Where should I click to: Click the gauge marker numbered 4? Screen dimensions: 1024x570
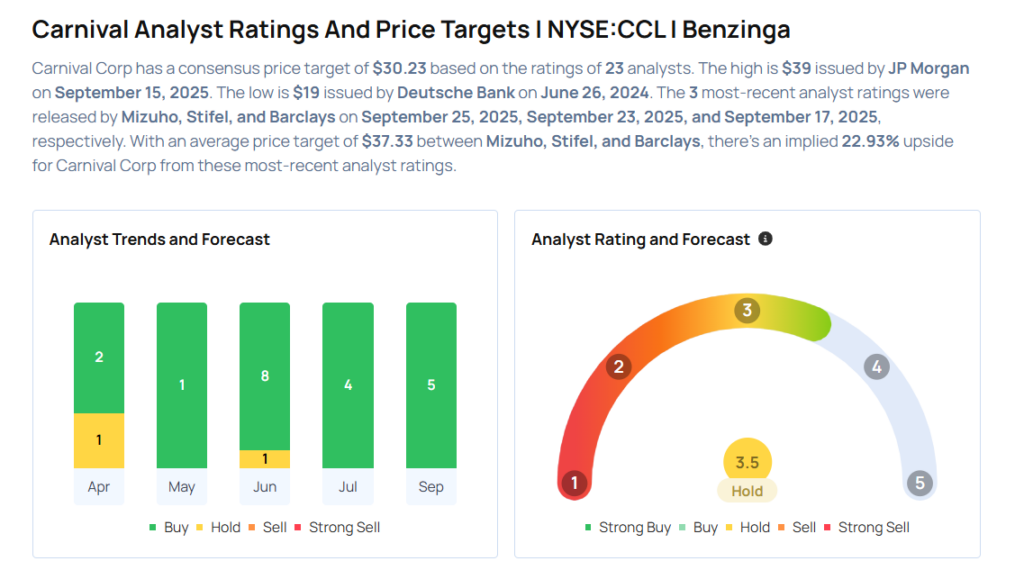click(876, 367)
